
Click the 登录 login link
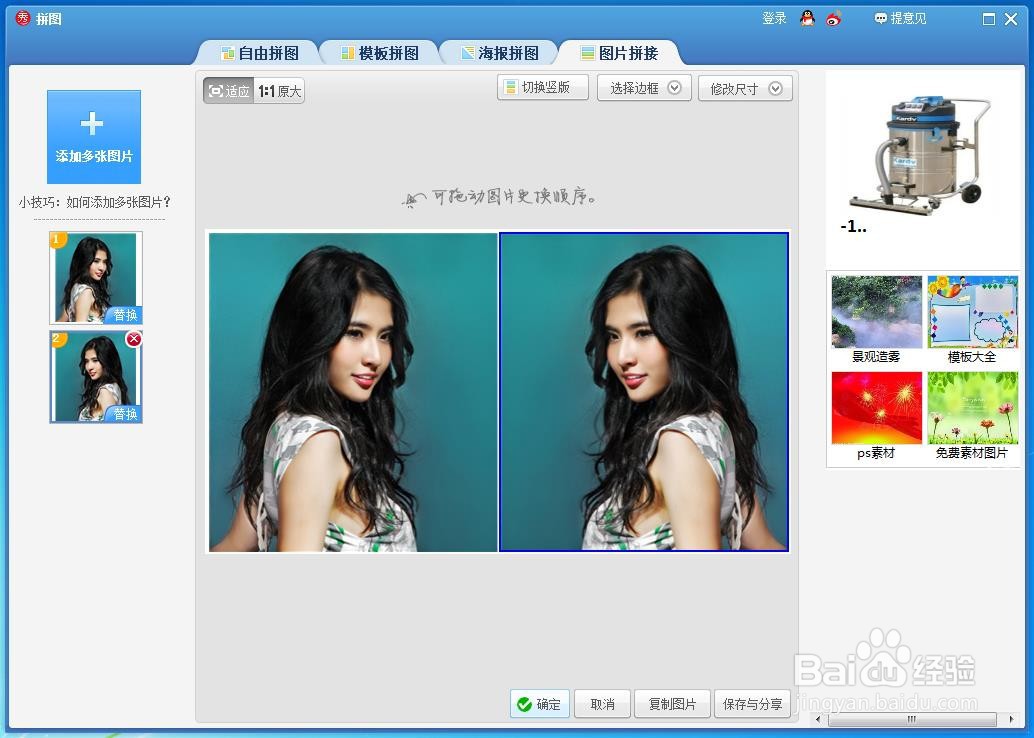(774, 18)
